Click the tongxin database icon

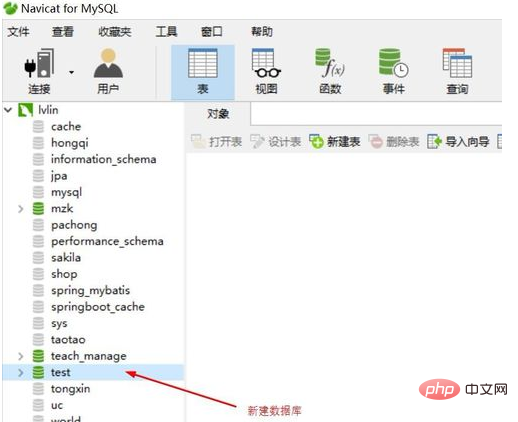[x=38, y=389]
